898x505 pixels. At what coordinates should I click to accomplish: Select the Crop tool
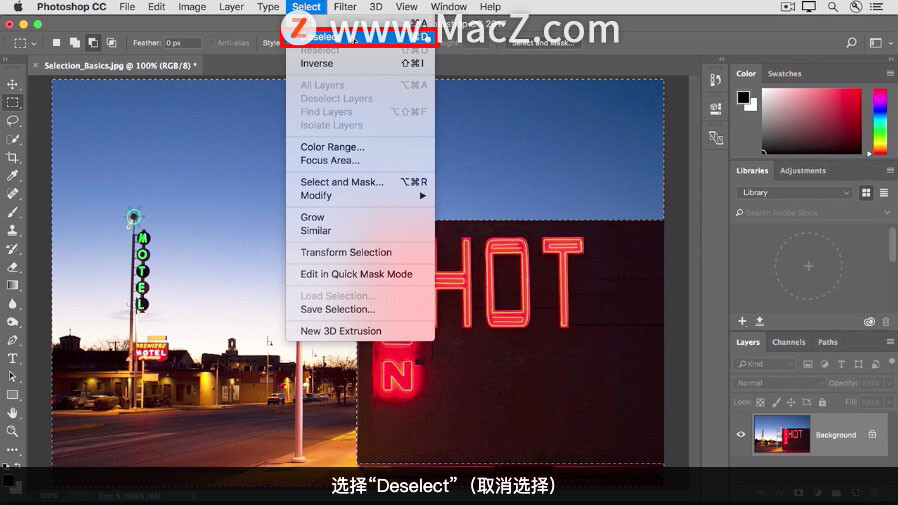point(12,157)
